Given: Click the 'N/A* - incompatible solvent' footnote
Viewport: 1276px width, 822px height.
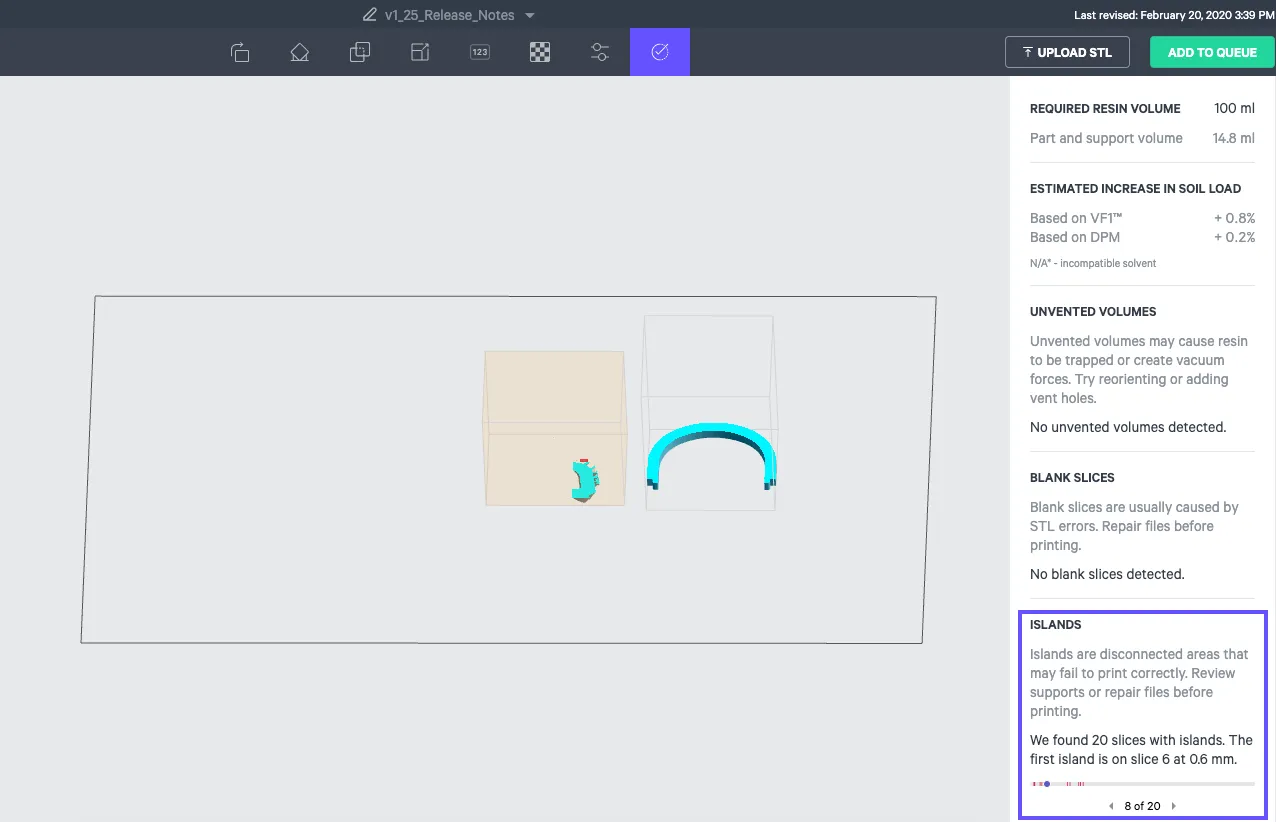Looking at the screenshot, I should tap(1093, 264).
